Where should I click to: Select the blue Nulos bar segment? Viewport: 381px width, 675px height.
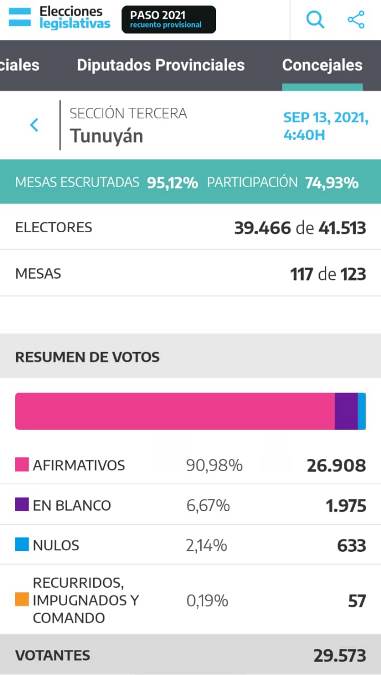tap(362, 411)
